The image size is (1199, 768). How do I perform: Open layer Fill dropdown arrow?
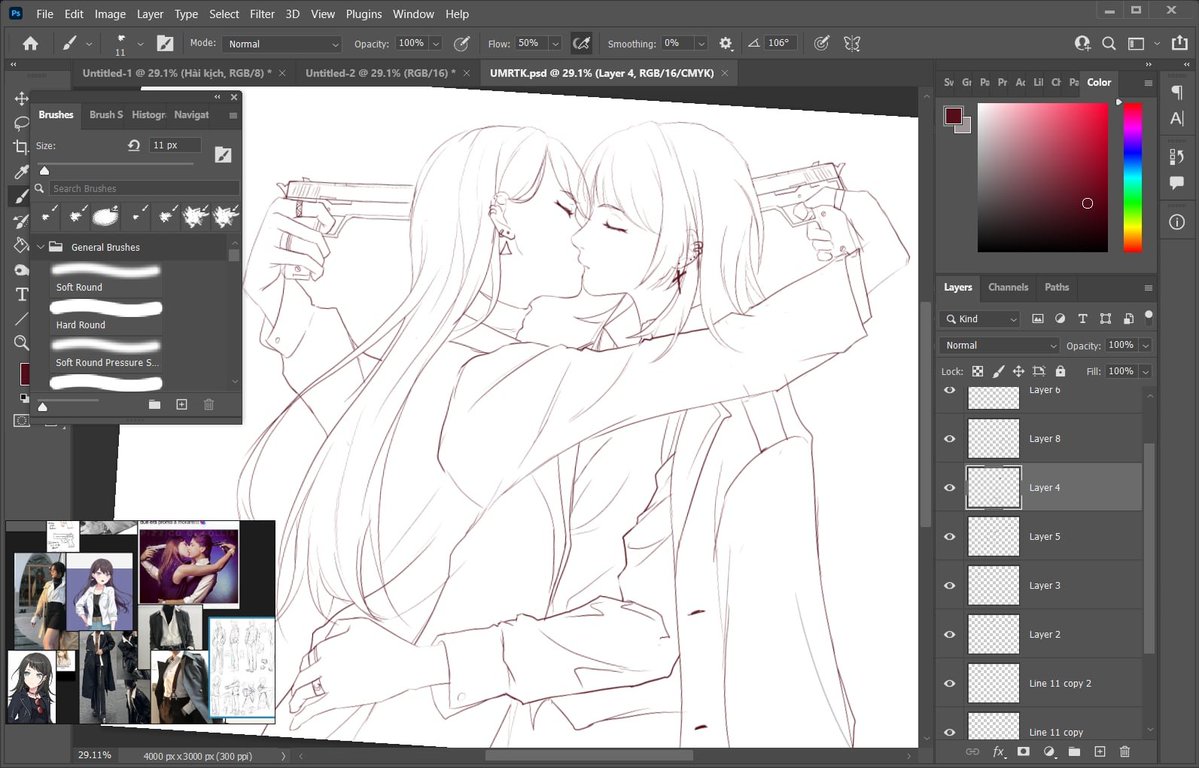(x=1145, y=371)
